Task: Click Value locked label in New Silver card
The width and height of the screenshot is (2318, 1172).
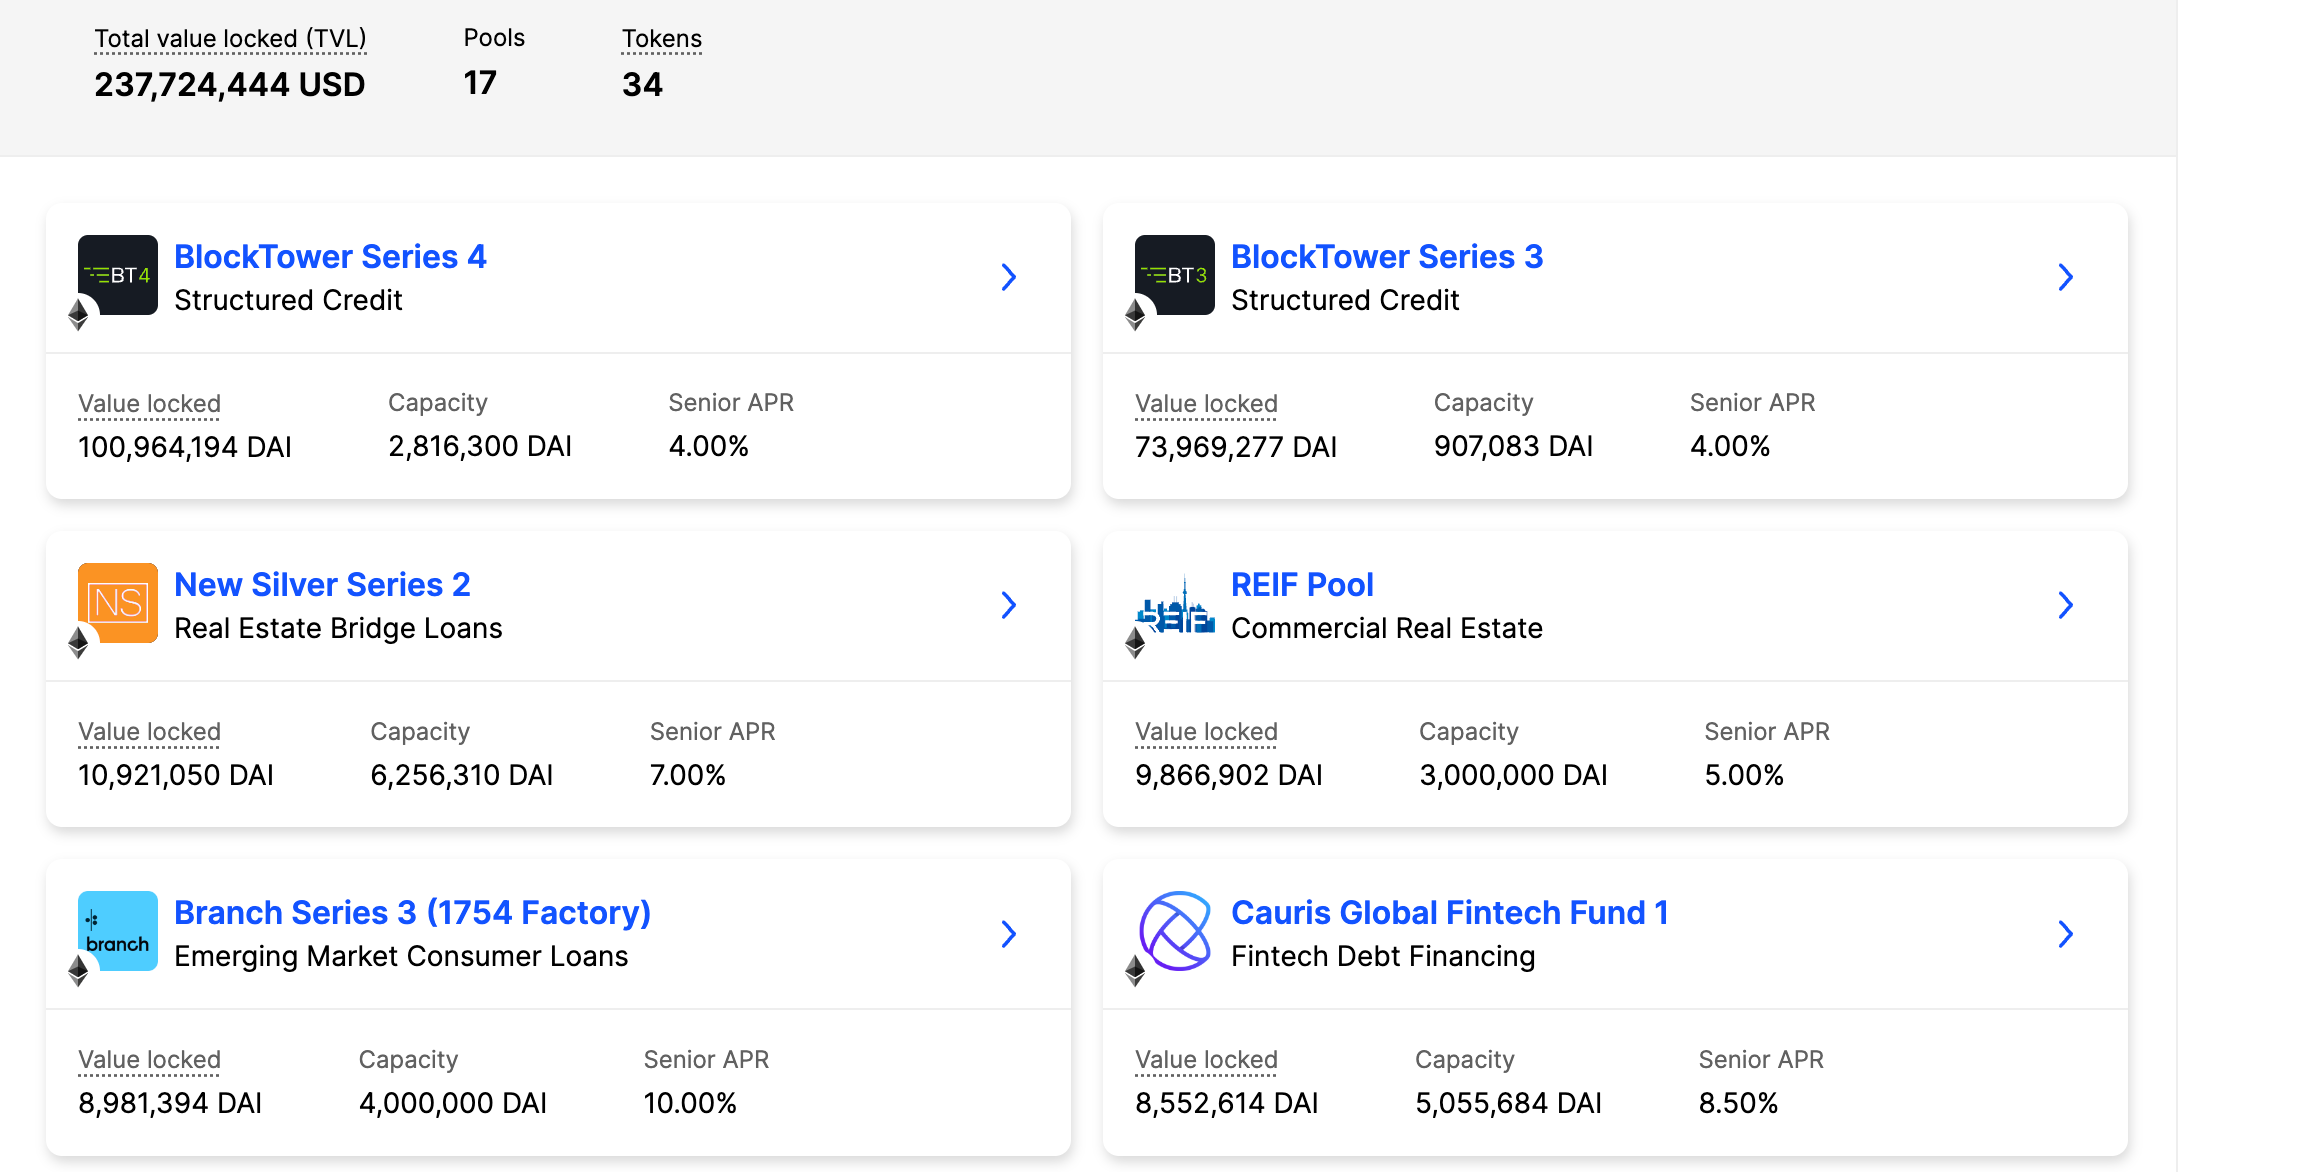Action: (149, 732)
